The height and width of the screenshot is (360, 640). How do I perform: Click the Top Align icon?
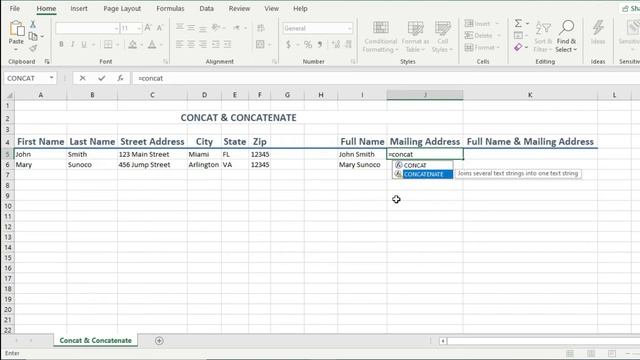pyautogui.click(x=180, y=28)
